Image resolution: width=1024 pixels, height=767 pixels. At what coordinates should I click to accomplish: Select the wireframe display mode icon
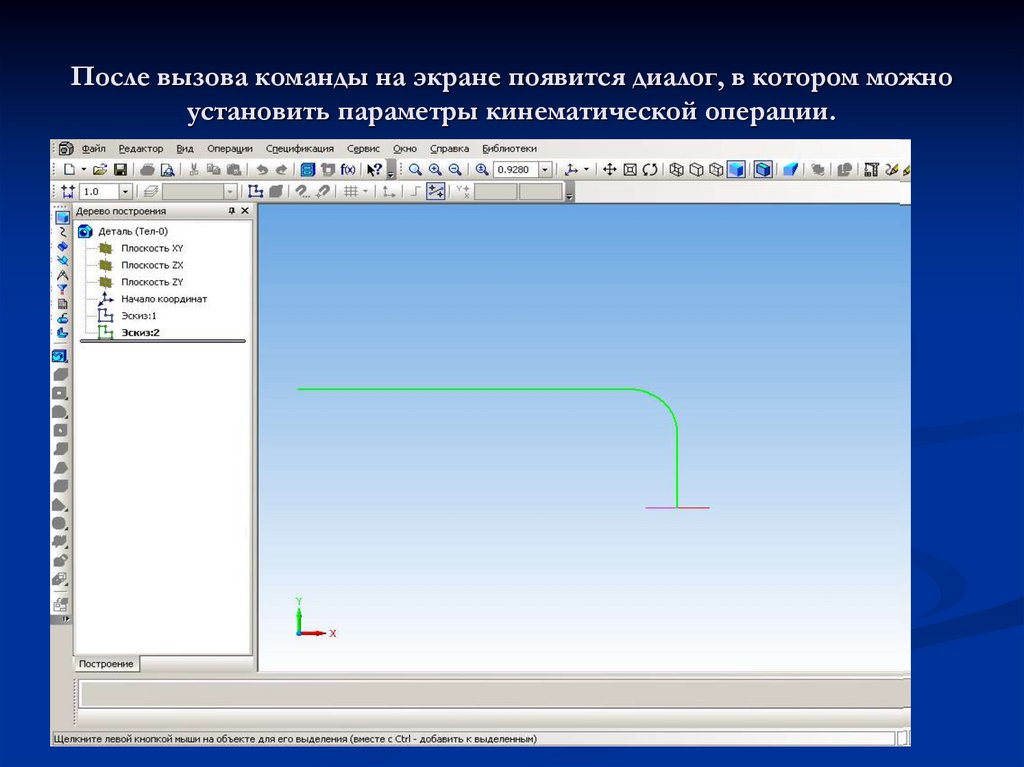(x=677, y=169)
